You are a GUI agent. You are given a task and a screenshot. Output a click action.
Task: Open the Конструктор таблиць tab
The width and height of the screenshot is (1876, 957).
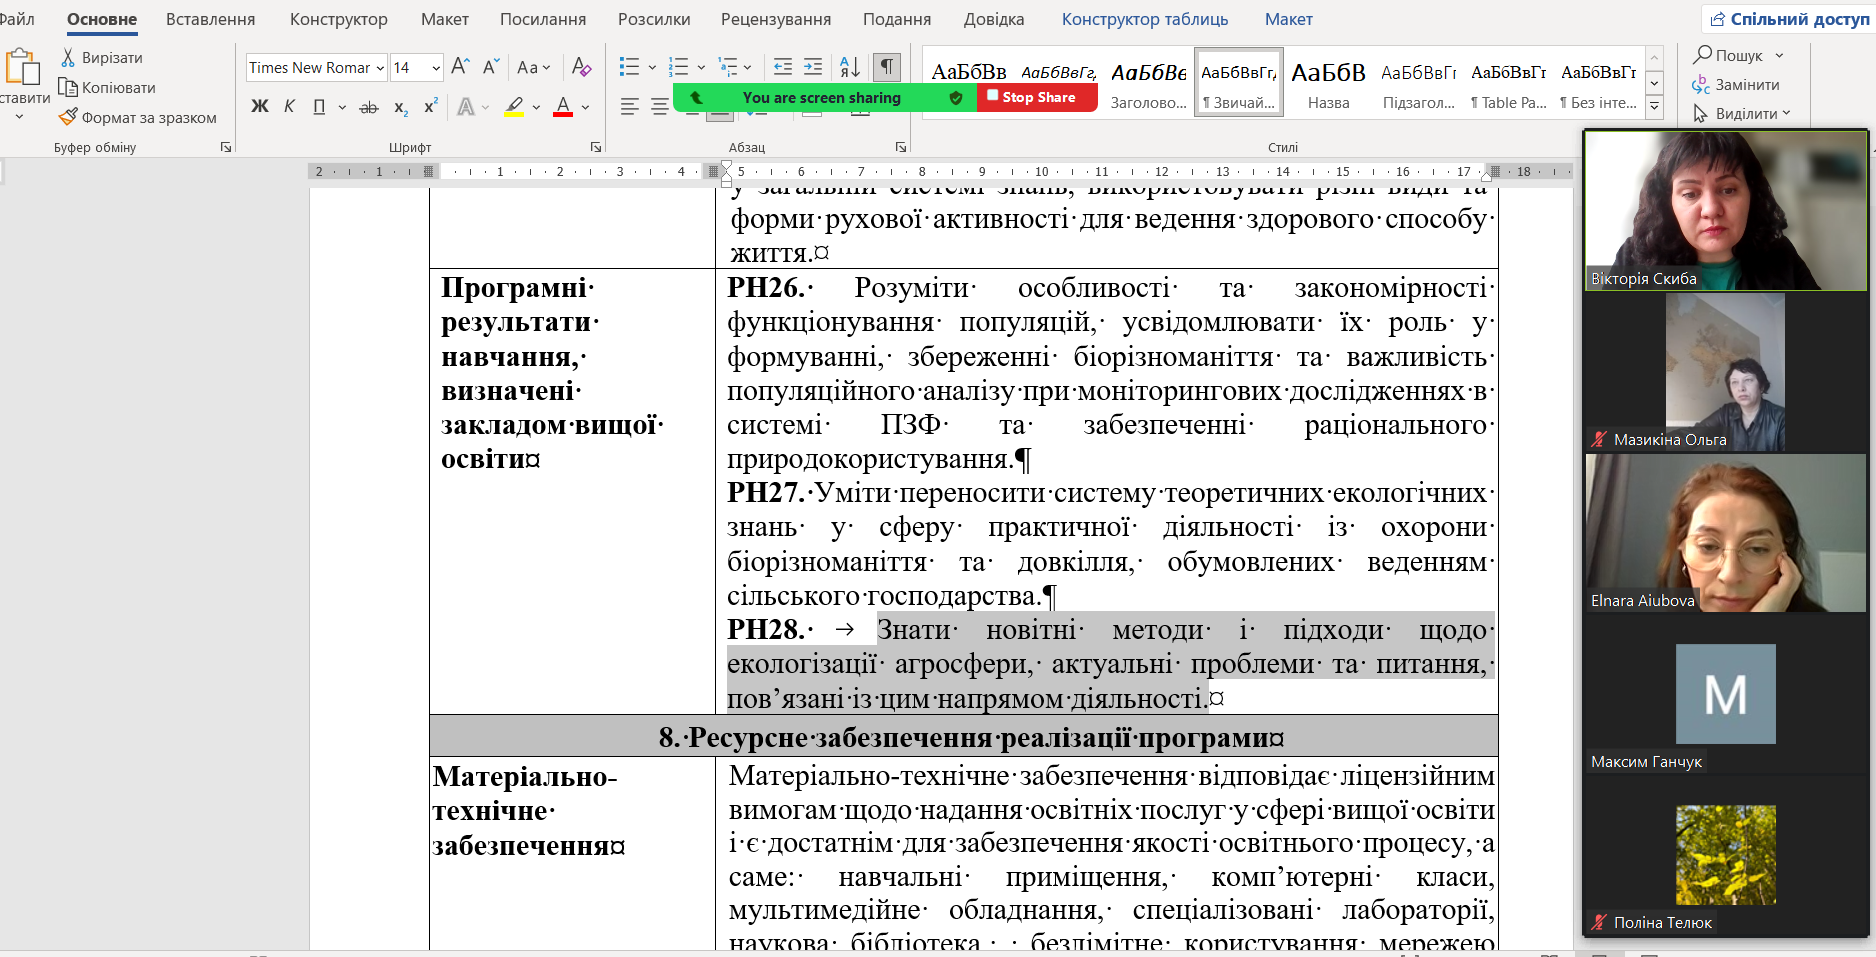coord(1144,18)
